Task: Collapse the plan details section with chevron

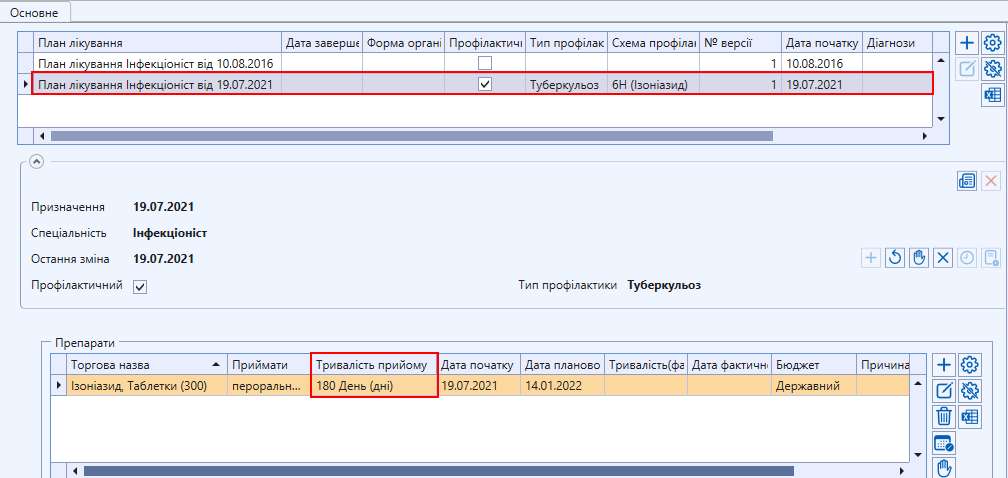Action: pos(36,160)
